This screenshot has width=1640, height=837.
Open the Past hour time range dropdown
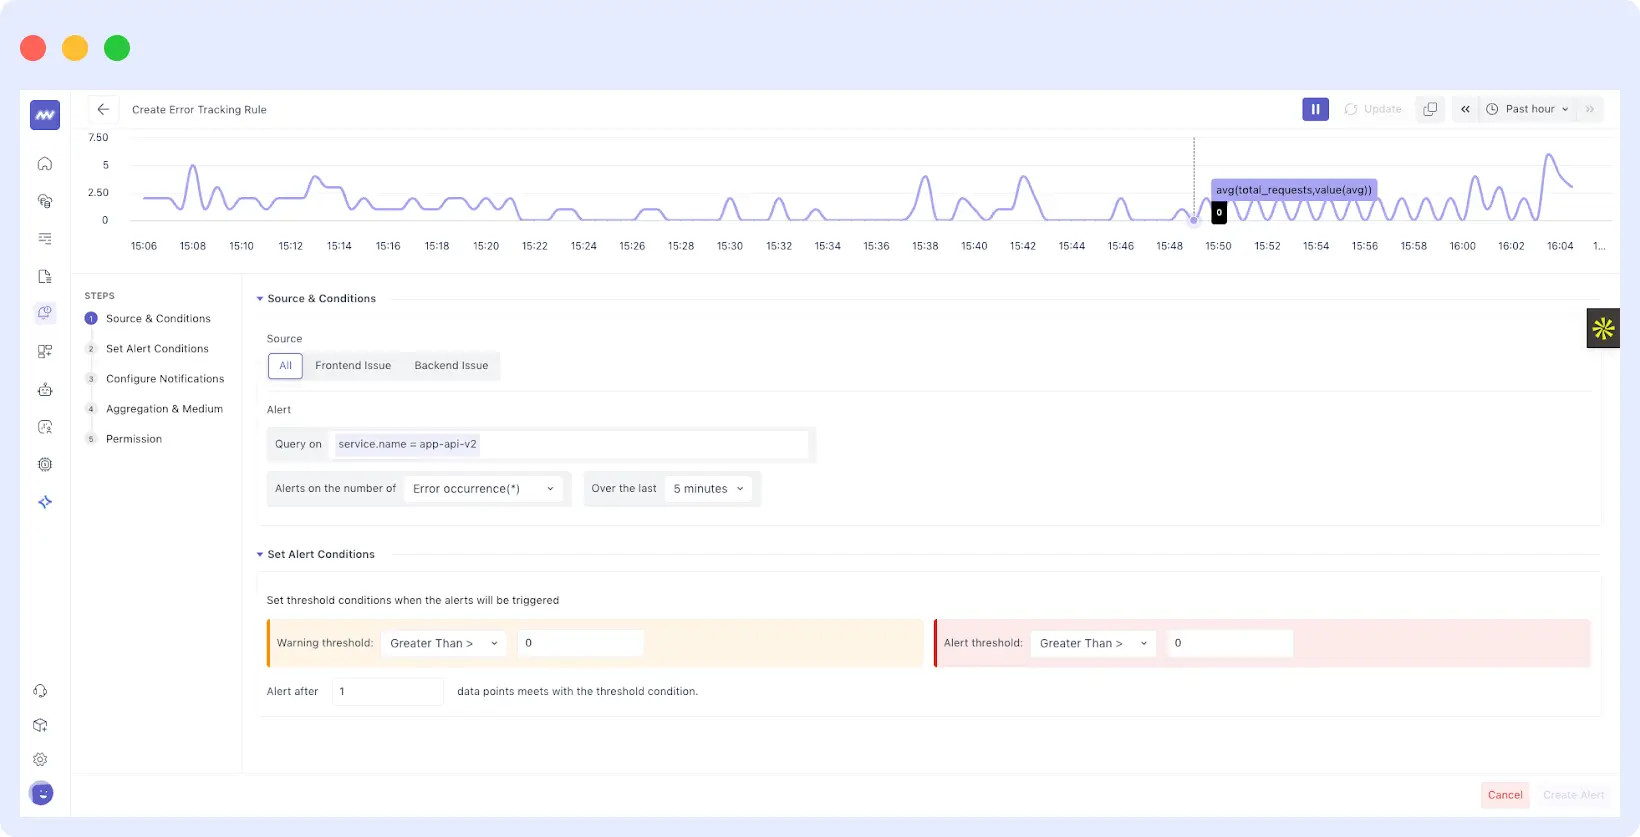(x=1528, y=109)
